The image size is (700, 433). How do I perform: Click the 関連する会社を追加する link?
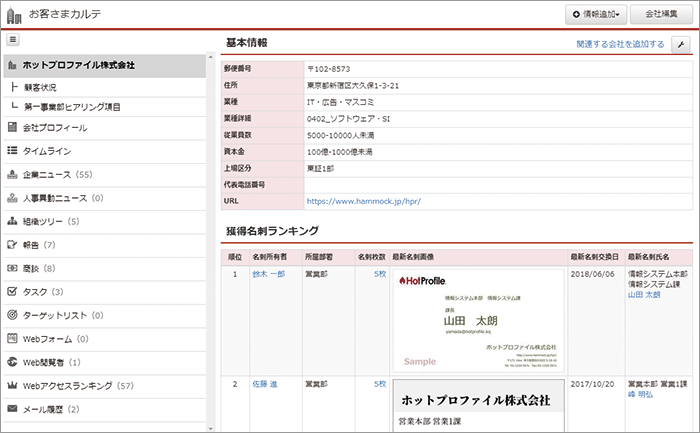tap(620, 44)
